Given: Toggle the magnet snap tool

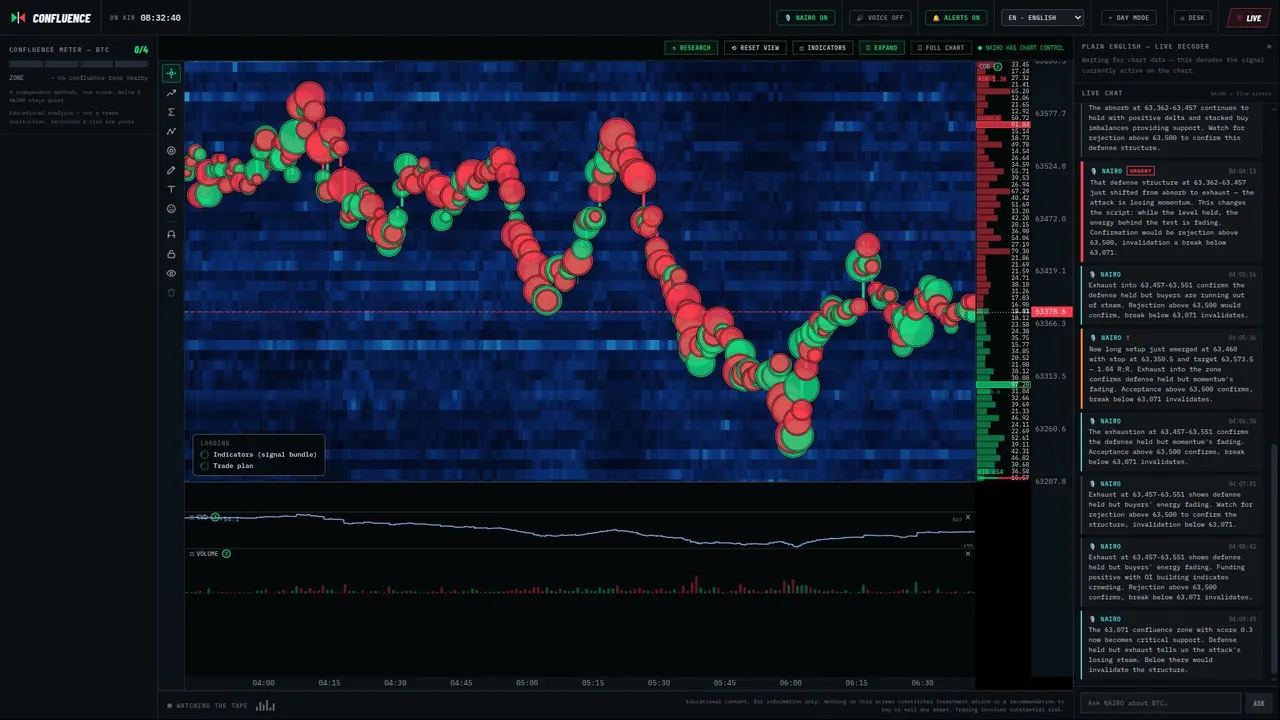Looking at the screenshot, I should click(x=171, y=234).
